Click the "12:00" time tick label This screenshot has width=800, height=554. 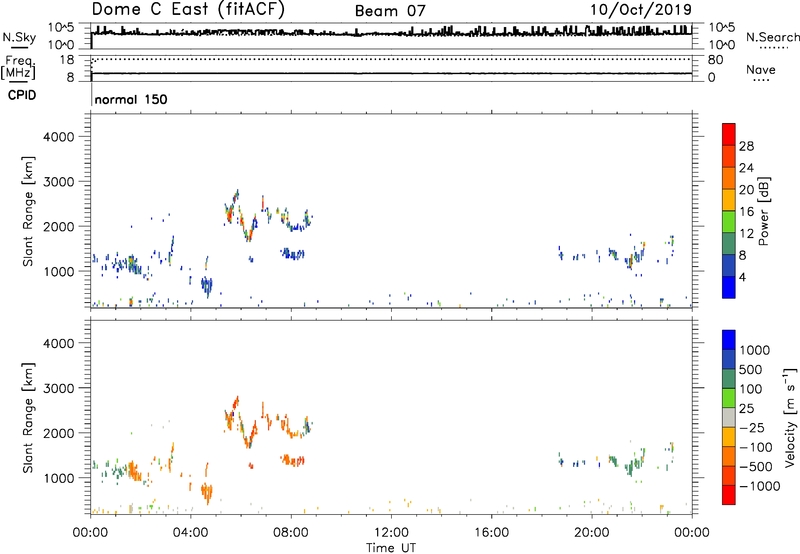pyautogui.click(x=391, y=533)
